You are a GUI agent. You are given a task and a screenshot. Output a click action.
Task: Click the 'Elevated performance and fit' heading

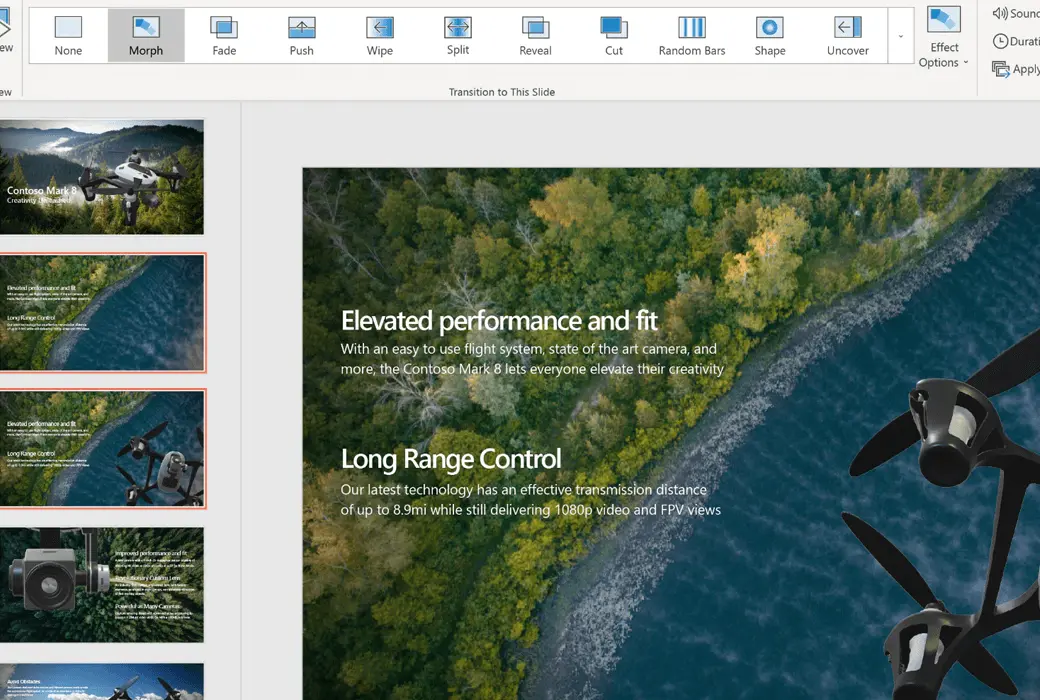[499, 321]
